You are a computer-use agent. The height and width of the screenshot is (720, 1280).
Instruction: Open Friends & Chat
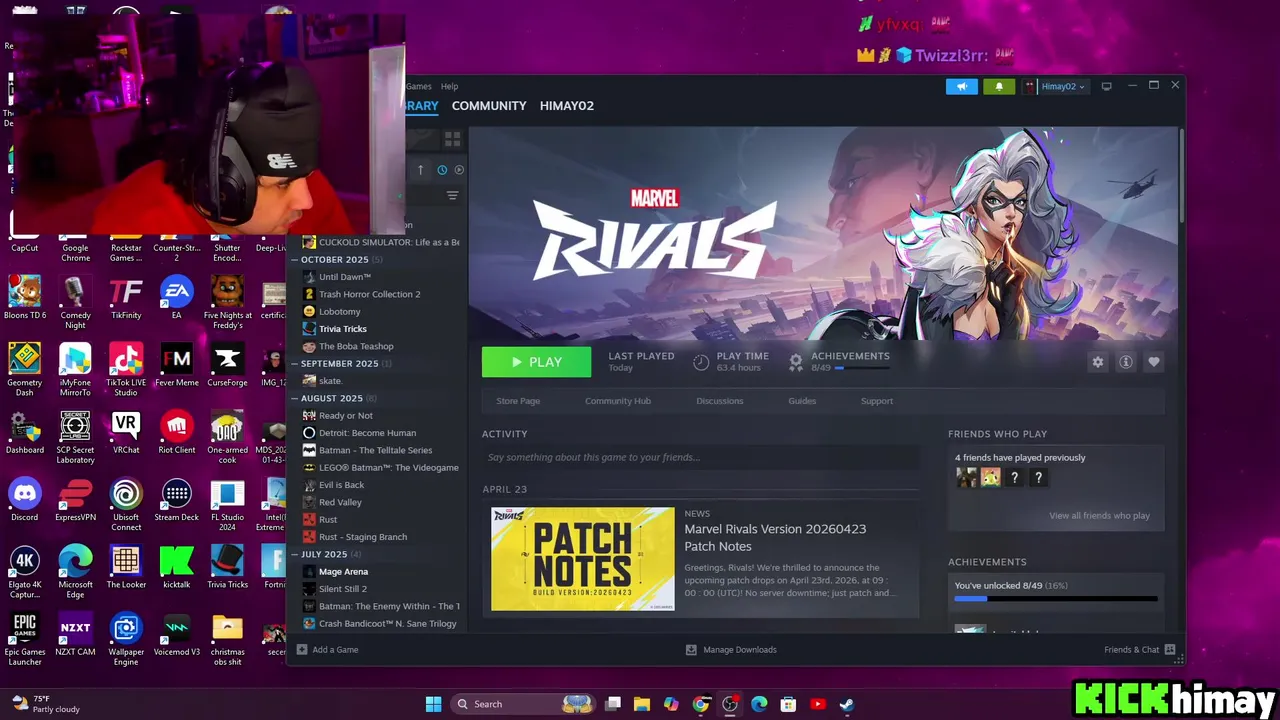point(1139,650)
